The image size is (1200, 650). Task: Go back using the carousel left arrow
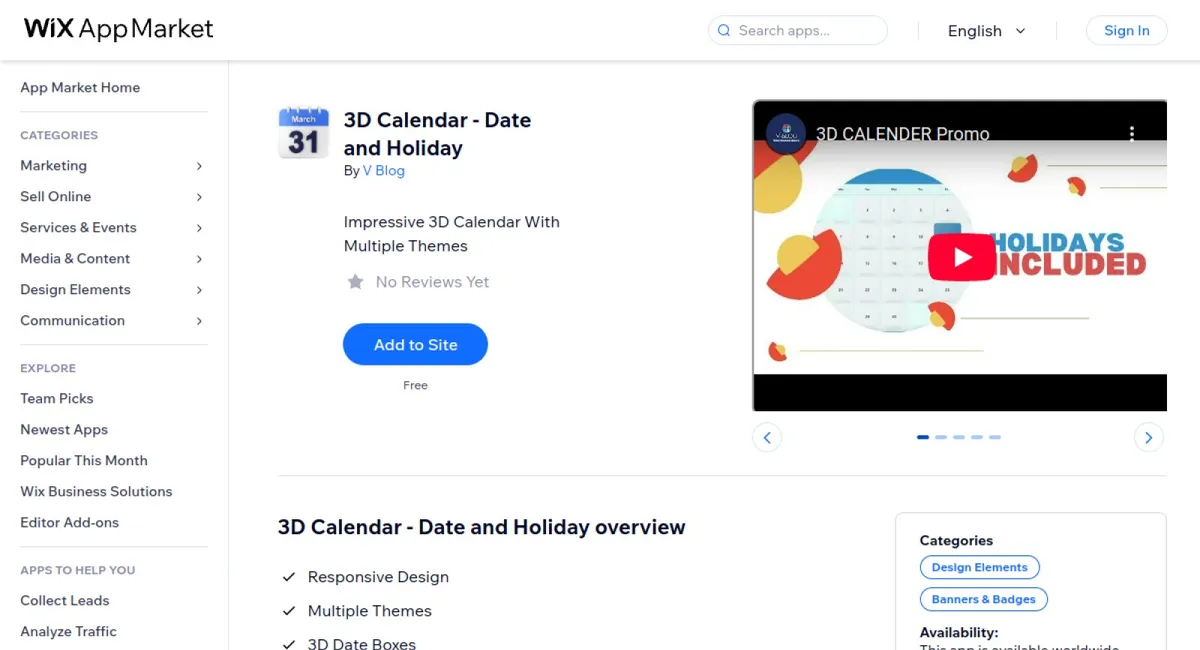point(767,437)
